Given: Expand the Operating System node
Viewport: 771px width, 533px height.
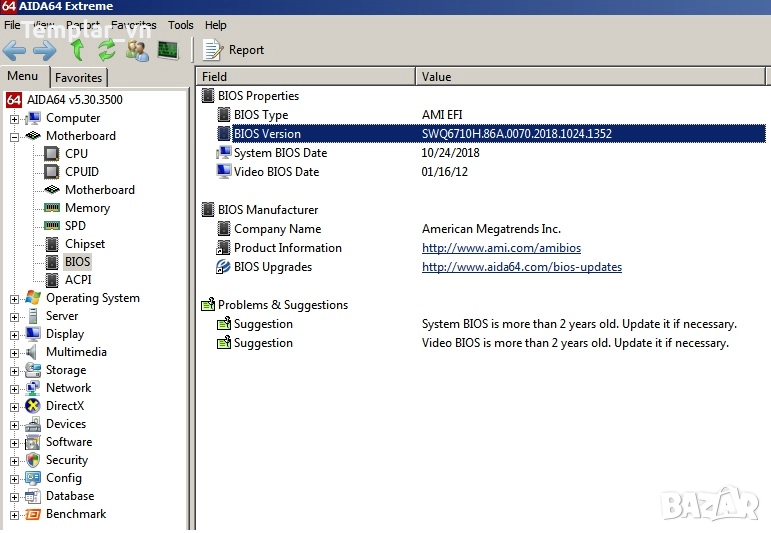Looking at the screenshot, I should (x=15, y=298).
